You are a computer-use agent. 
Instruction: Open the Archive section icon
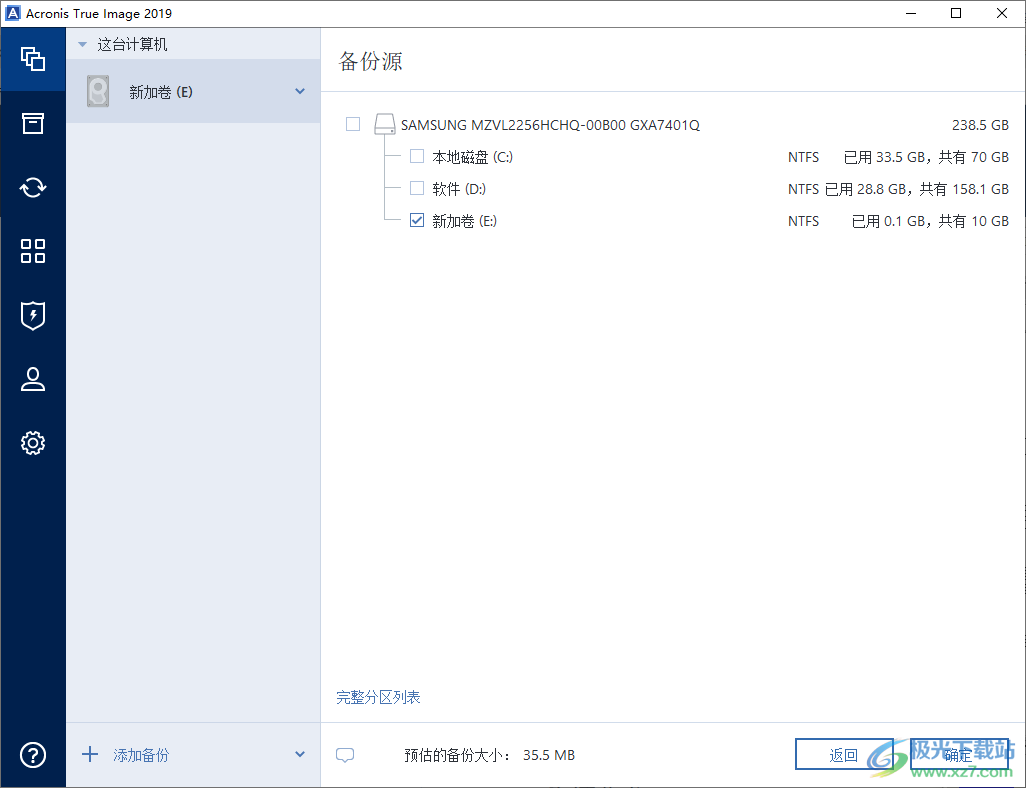pyautogui.click(x=33, y=123)
